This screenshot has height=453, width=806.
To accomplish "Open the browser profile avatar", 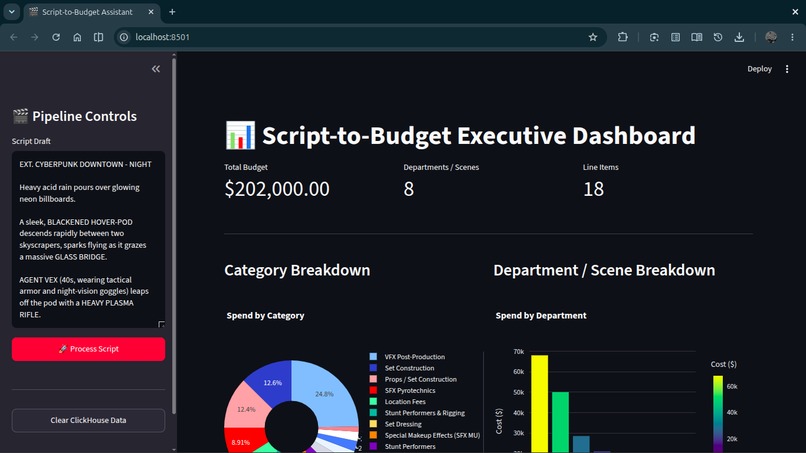I will click(771, 37).
